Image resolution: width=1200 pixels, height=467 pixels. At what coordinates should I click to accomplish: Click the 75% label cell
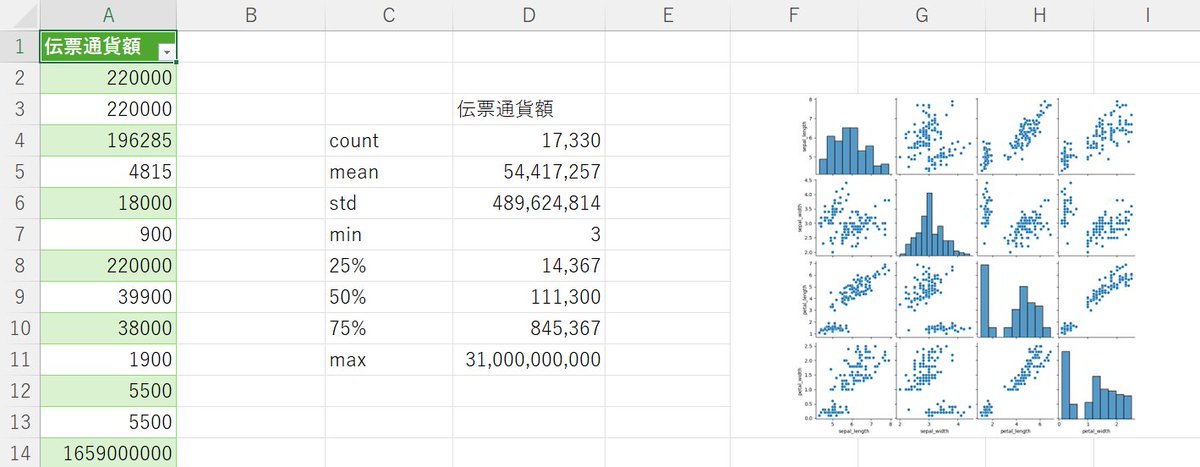[x=389, y=328]
